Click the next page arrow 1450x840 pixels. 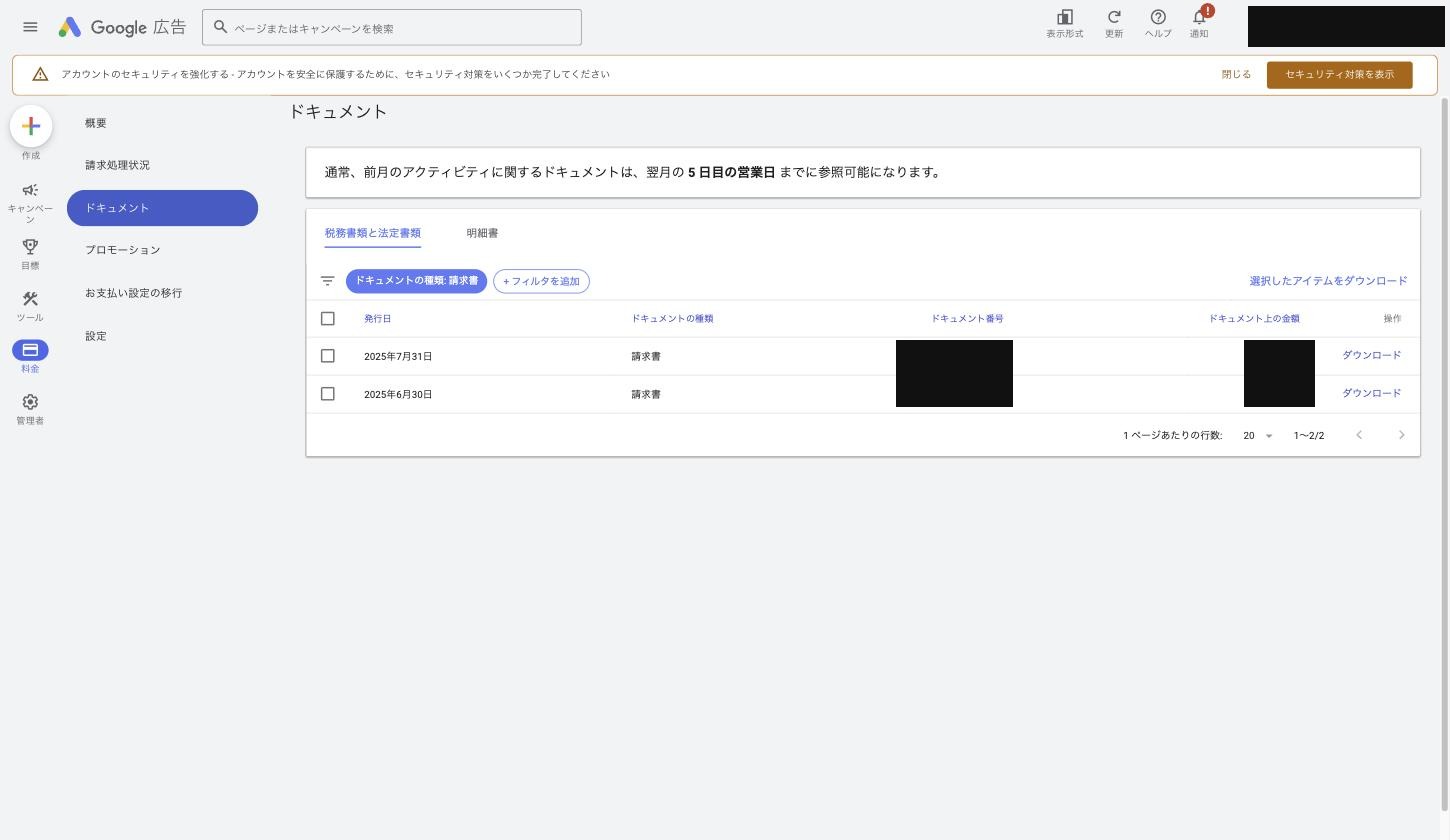(x=1401, y=435)
